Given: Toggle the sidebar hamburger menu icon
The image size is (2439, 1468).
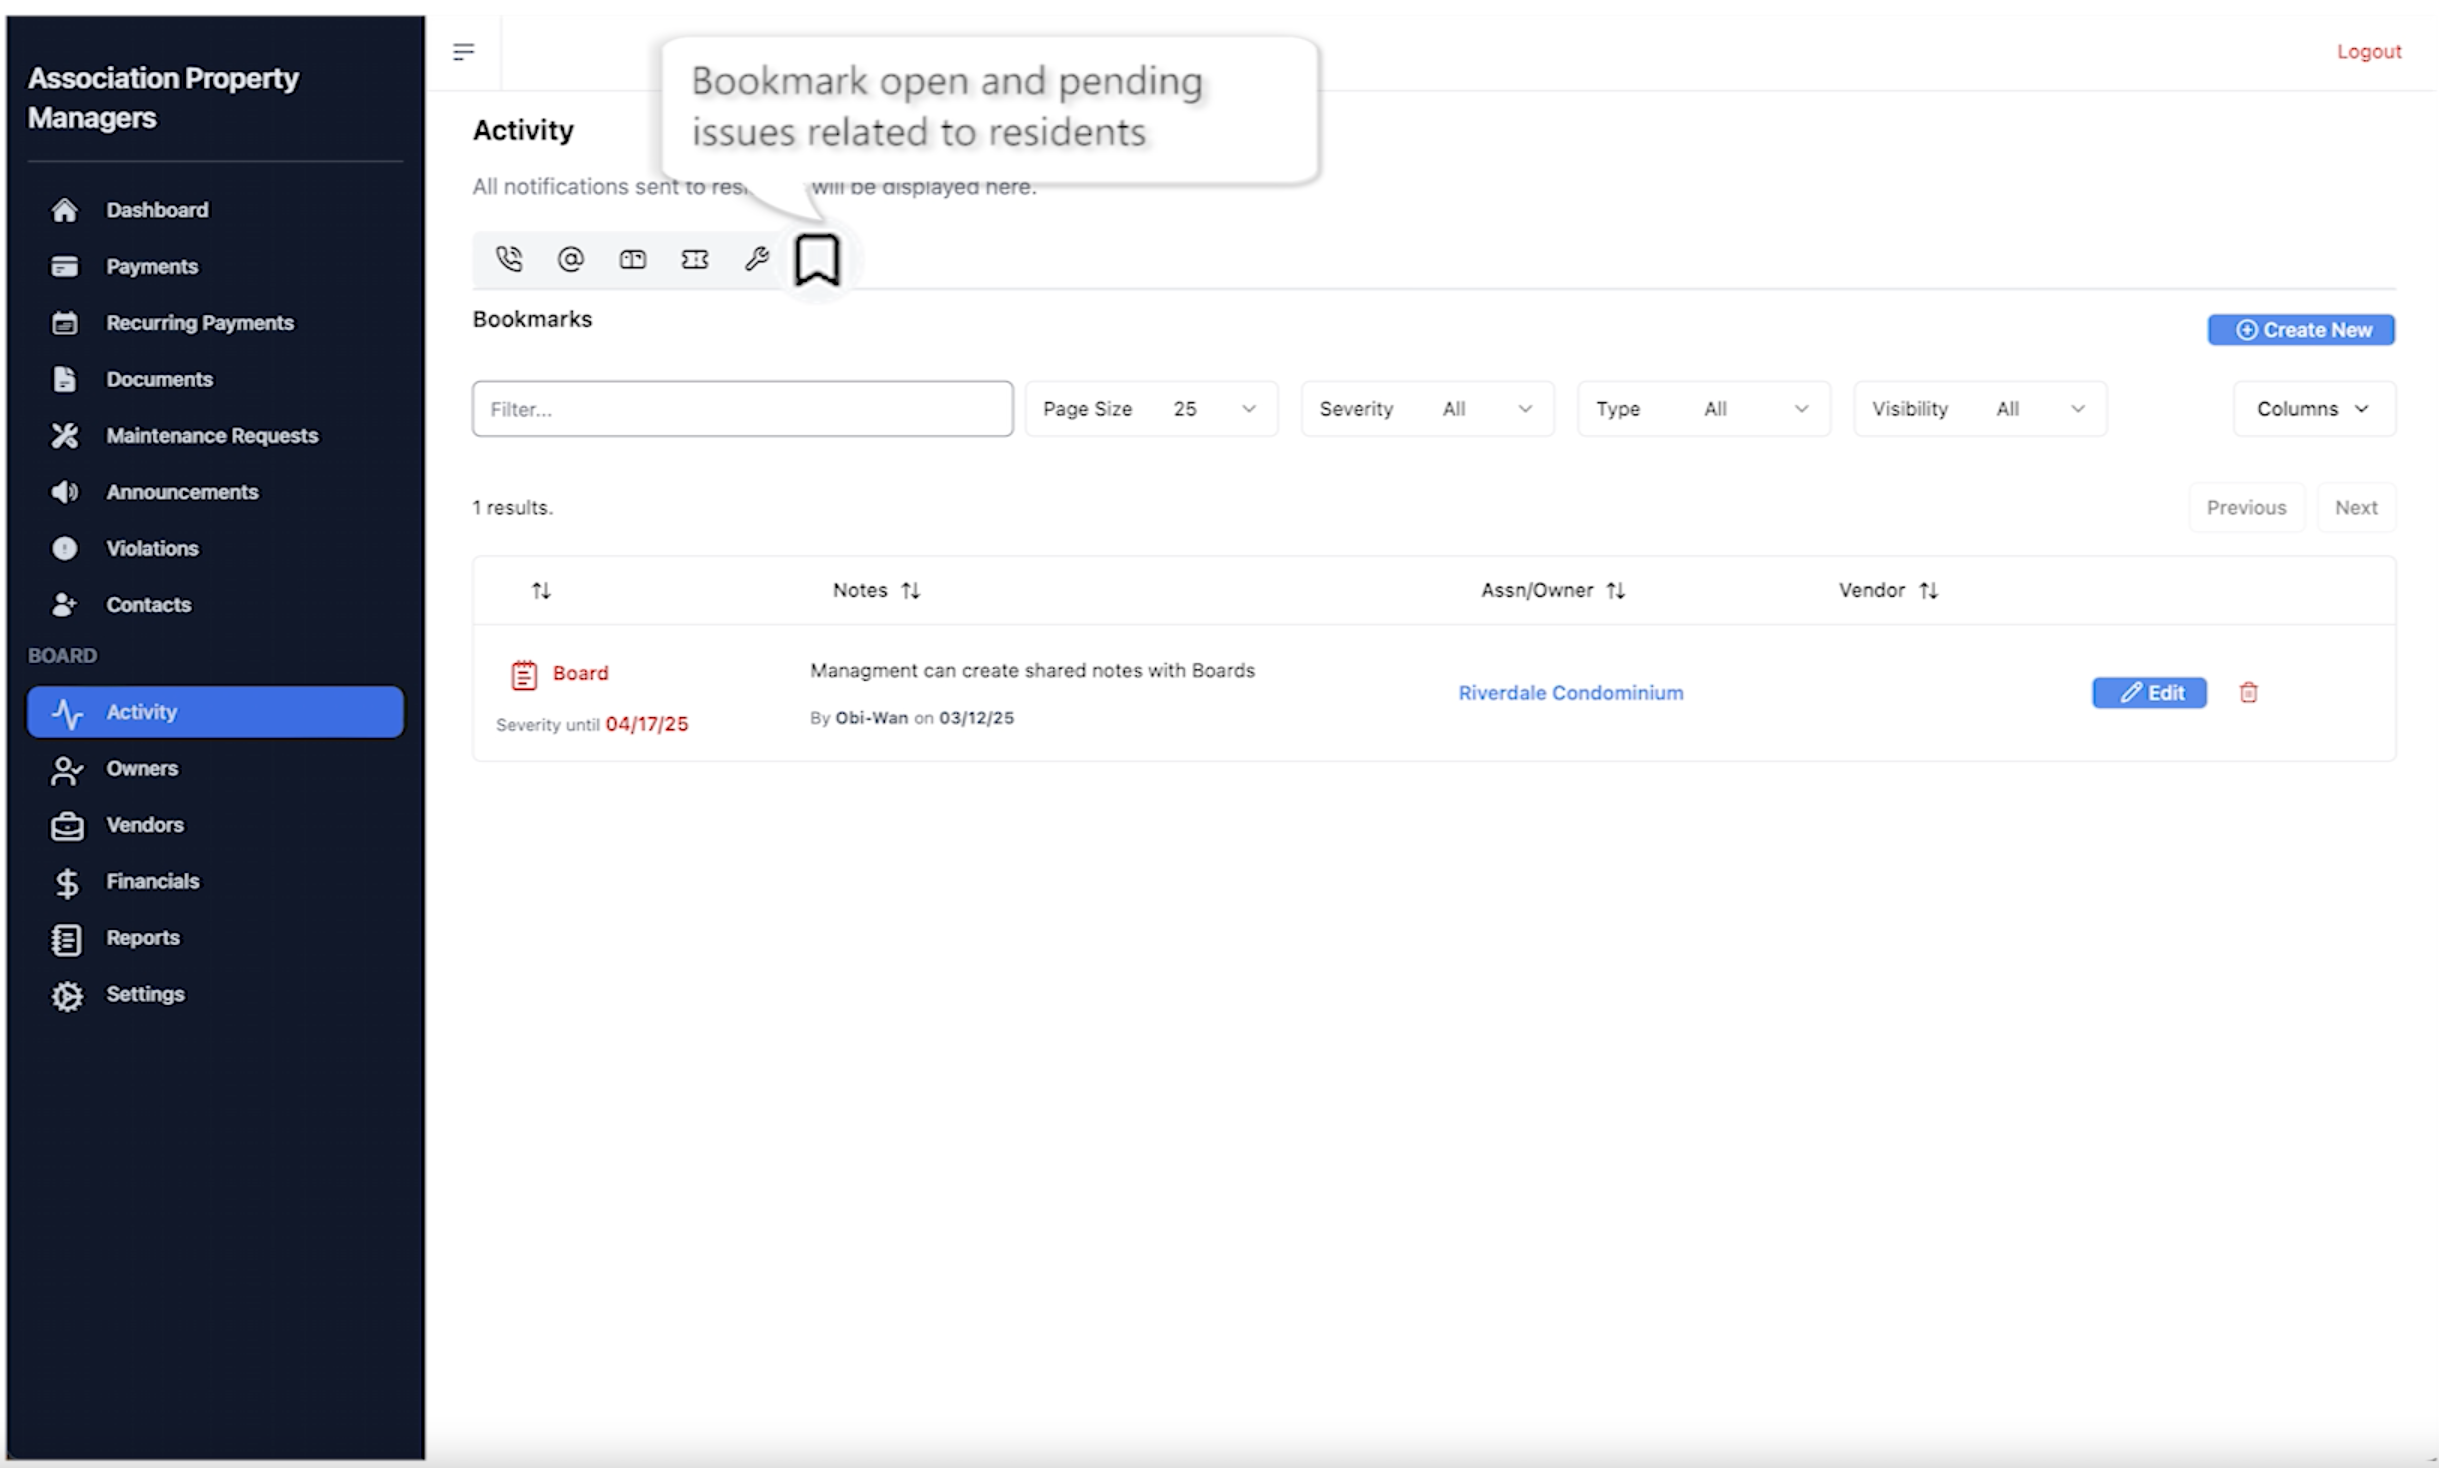Looking at the screenshot, I should coord(463,52).
